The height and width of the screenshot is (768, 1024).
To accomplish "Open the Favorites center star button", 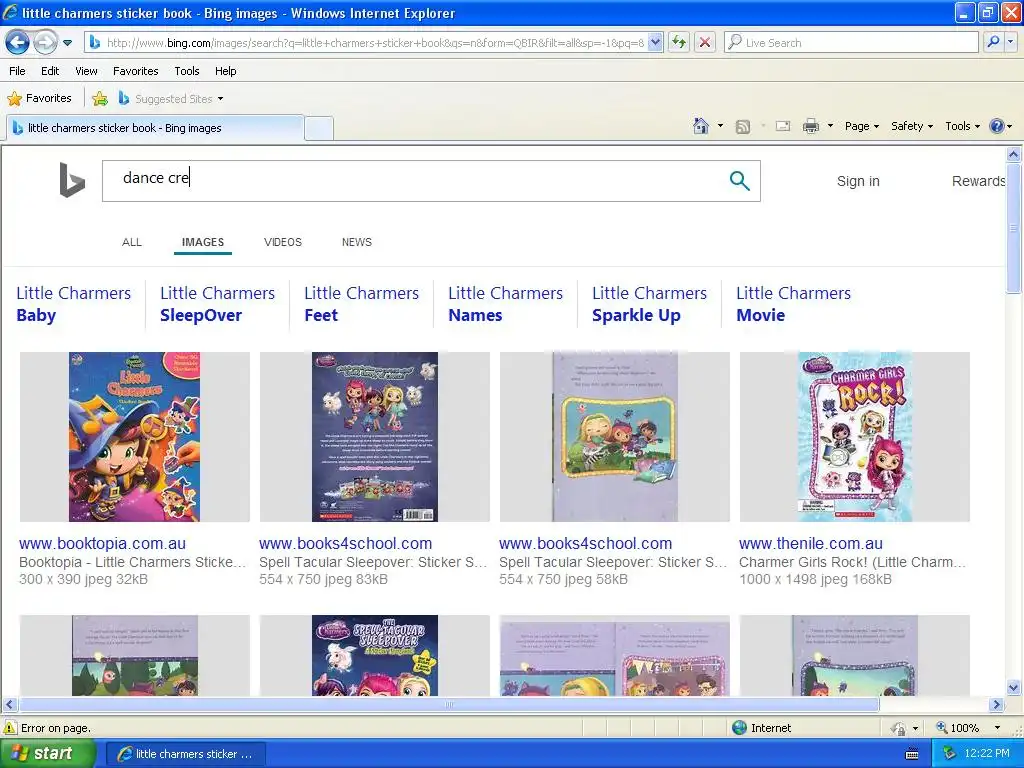I will pos(39,99).
